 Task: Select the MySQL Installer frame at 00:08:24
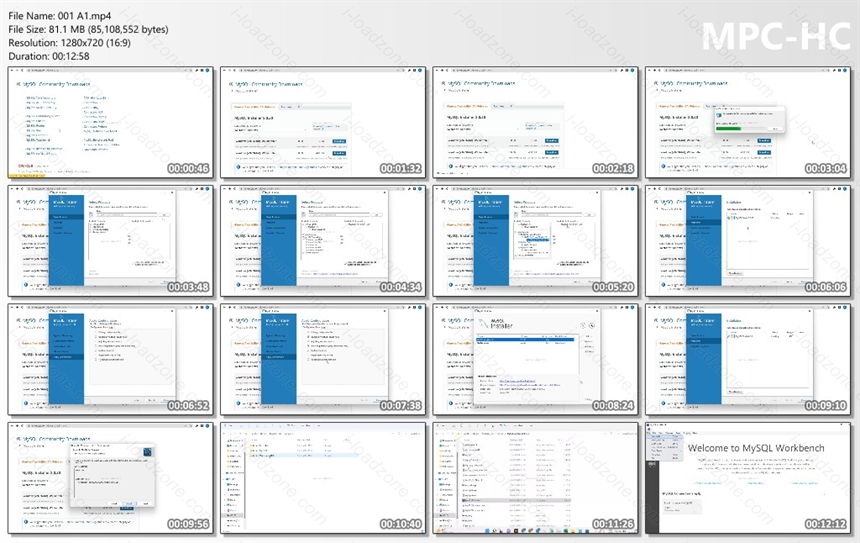[x=535, y=359]
